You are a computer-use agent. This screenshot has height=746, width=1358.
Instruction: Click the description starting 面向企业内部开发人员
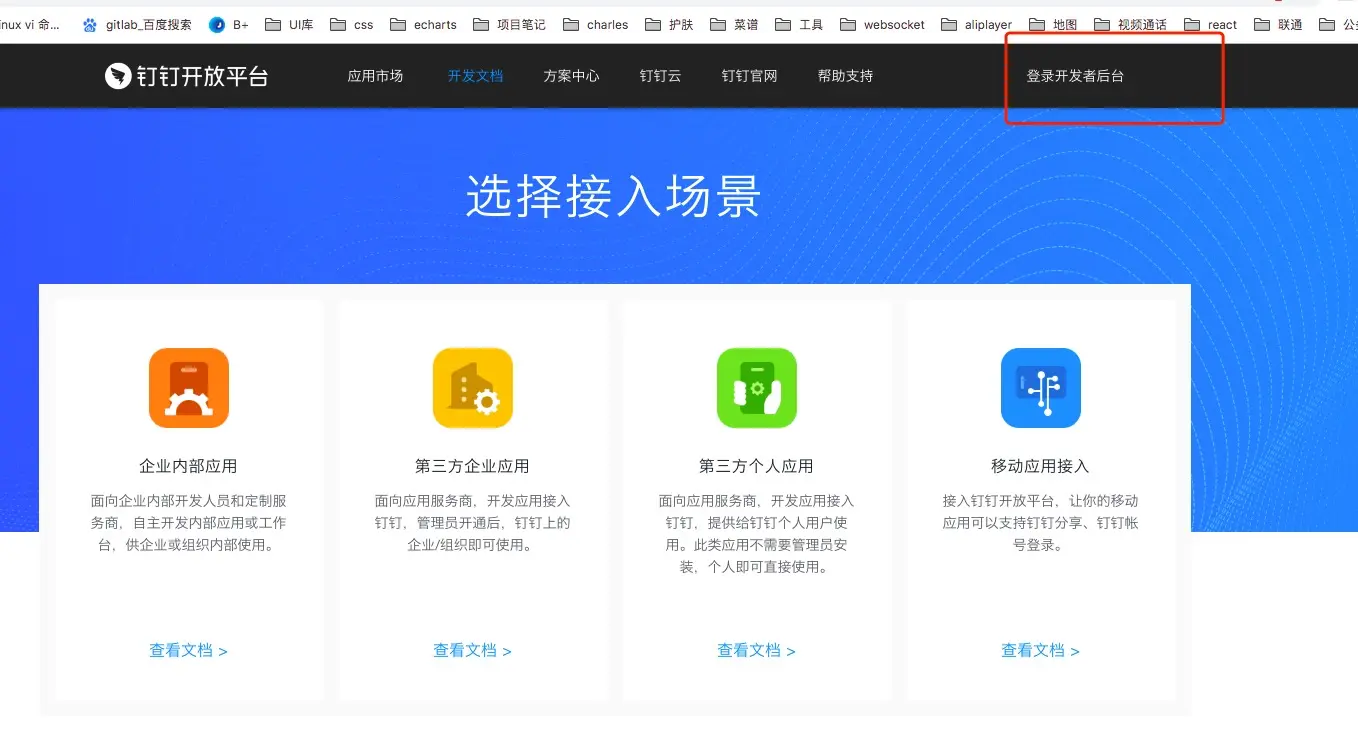coord(189,523)
